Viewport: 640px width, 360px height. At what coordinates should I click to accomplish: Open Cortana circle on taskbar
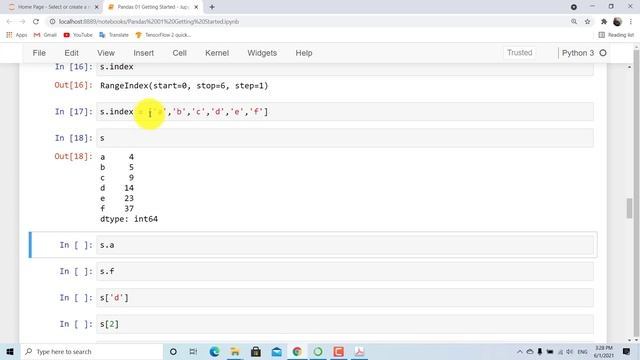coord(173,351)
